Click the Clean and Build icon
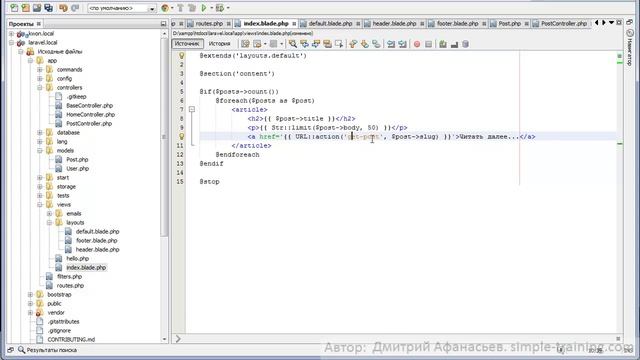Viewport: 640px width, 360px height. click(192, 8)
